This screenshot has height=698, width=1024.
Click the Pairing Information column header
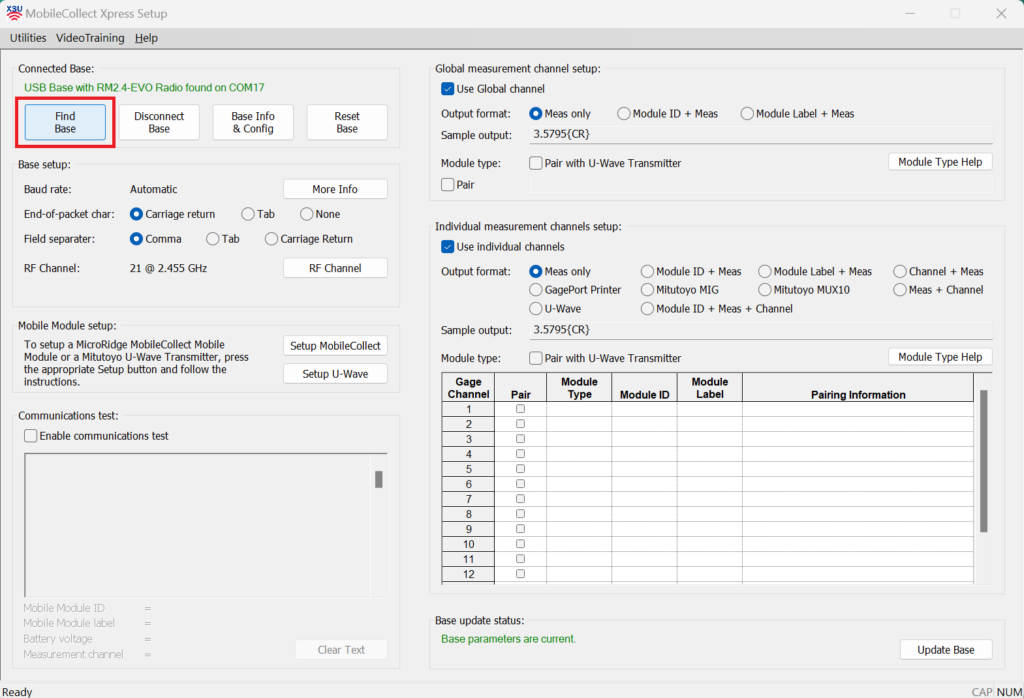click(x=858, y=388)
